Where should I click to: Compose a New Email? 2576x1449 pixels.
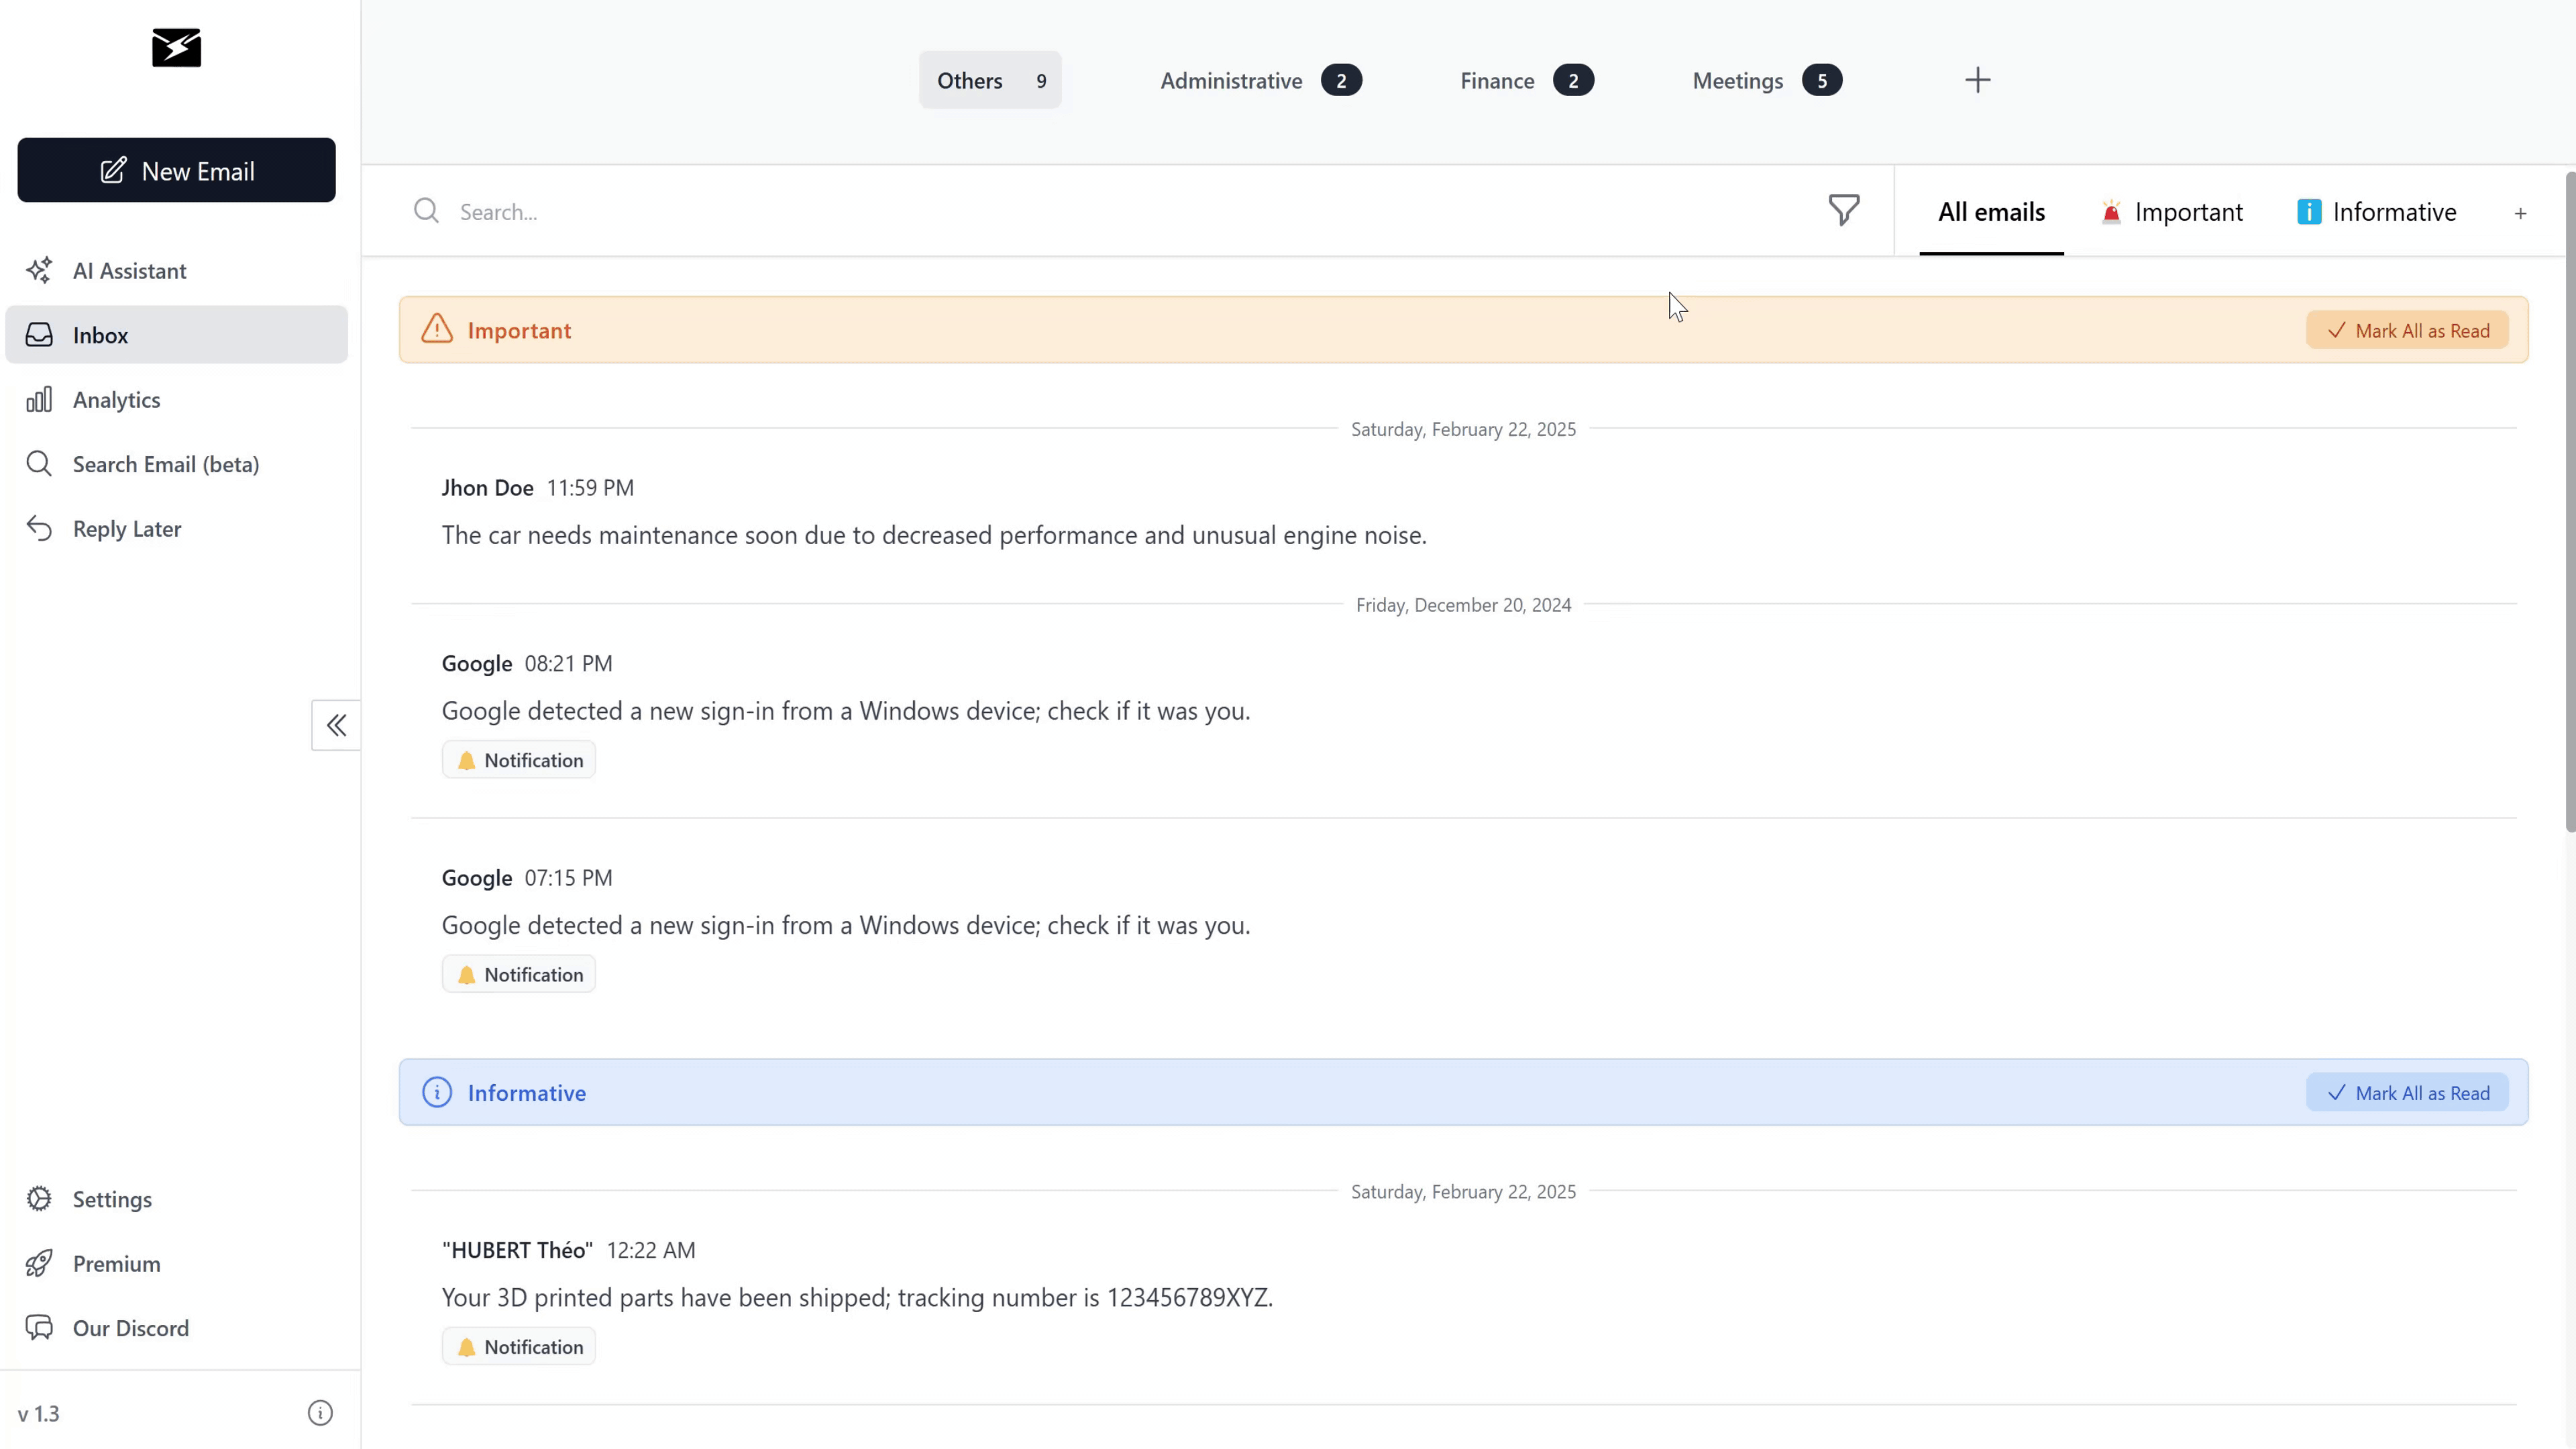click(x=176, y=170)
